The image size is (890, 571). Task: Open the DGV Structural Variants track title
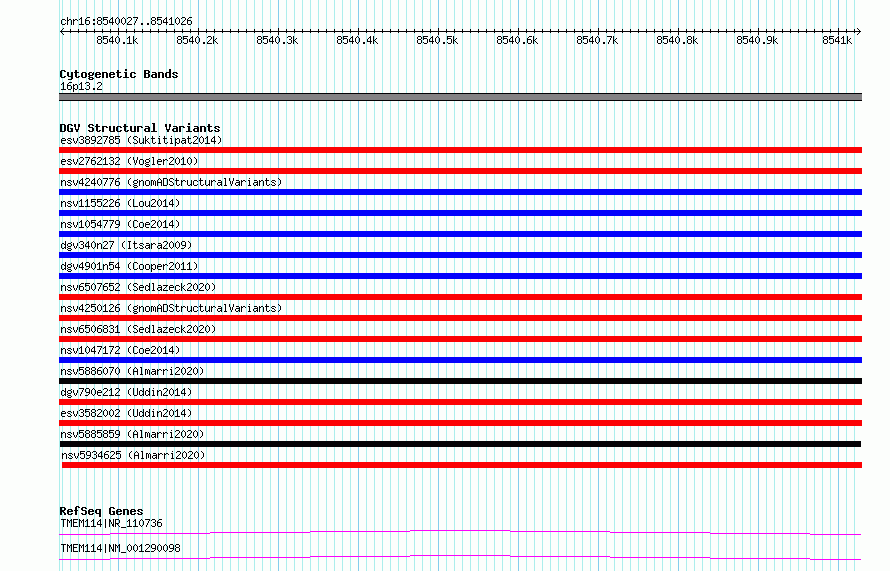tap(140, 128)
